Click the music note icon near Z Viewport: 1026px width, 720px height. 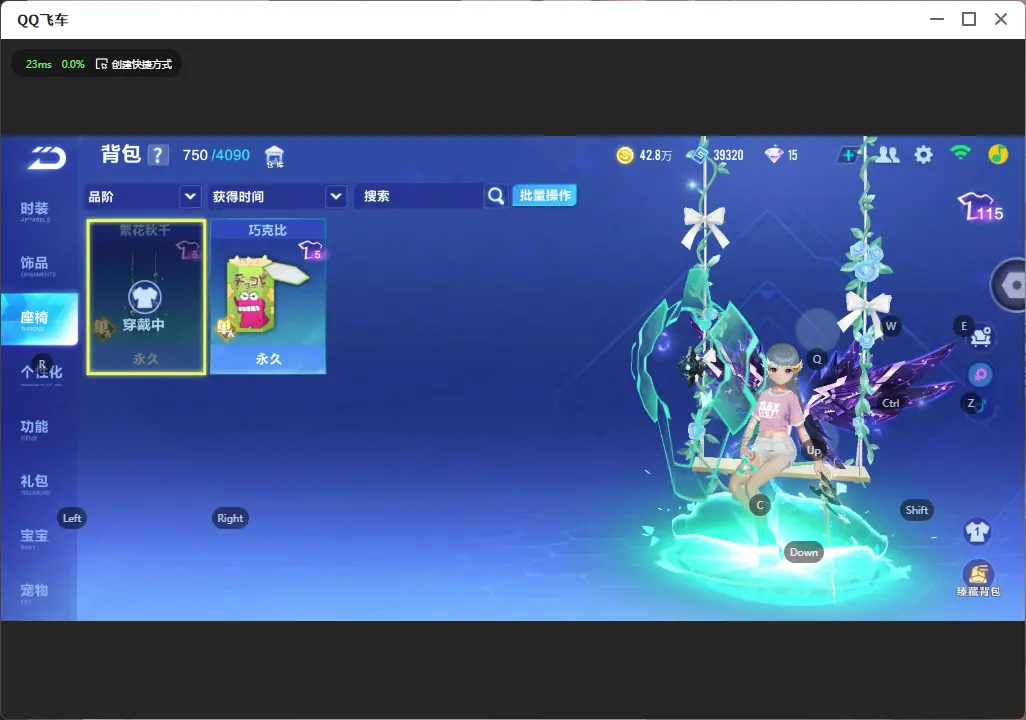pyautogui.click(x=980, y=406)
